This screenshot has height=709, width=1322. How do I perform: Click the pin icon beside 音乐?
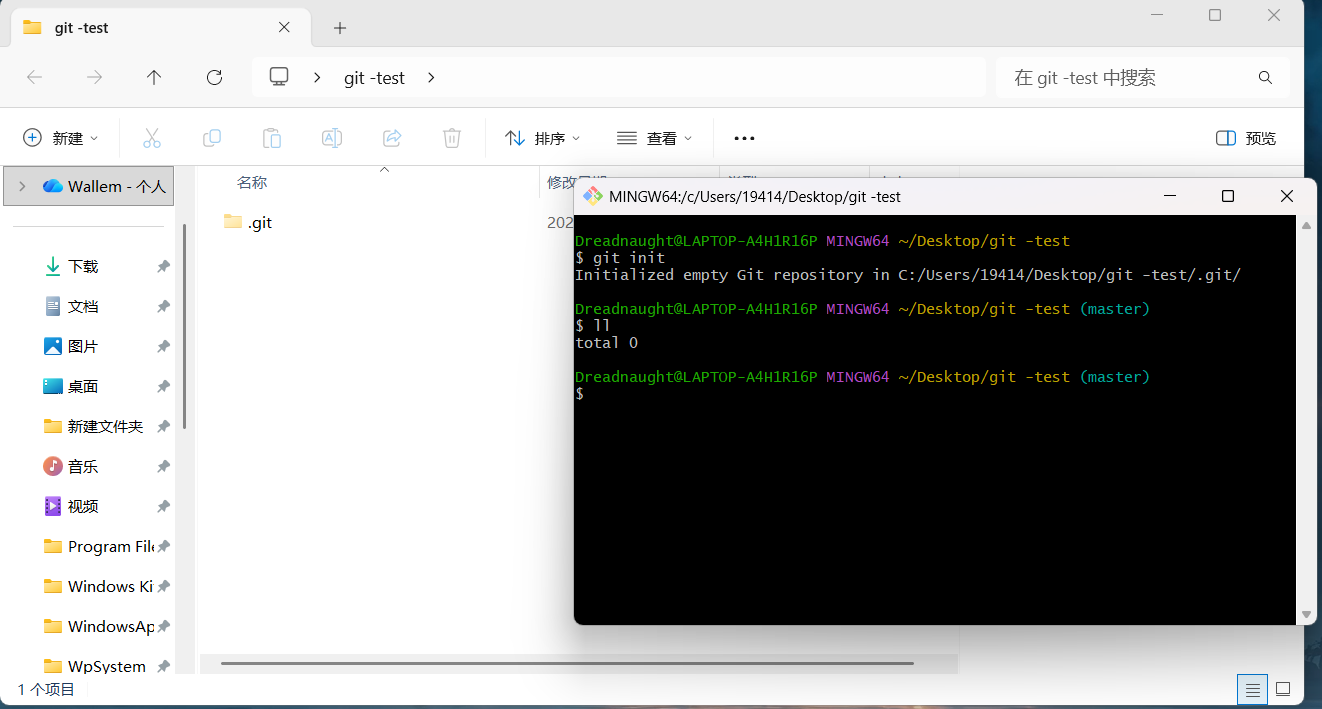pyautogui.click(x=163, y=467)
